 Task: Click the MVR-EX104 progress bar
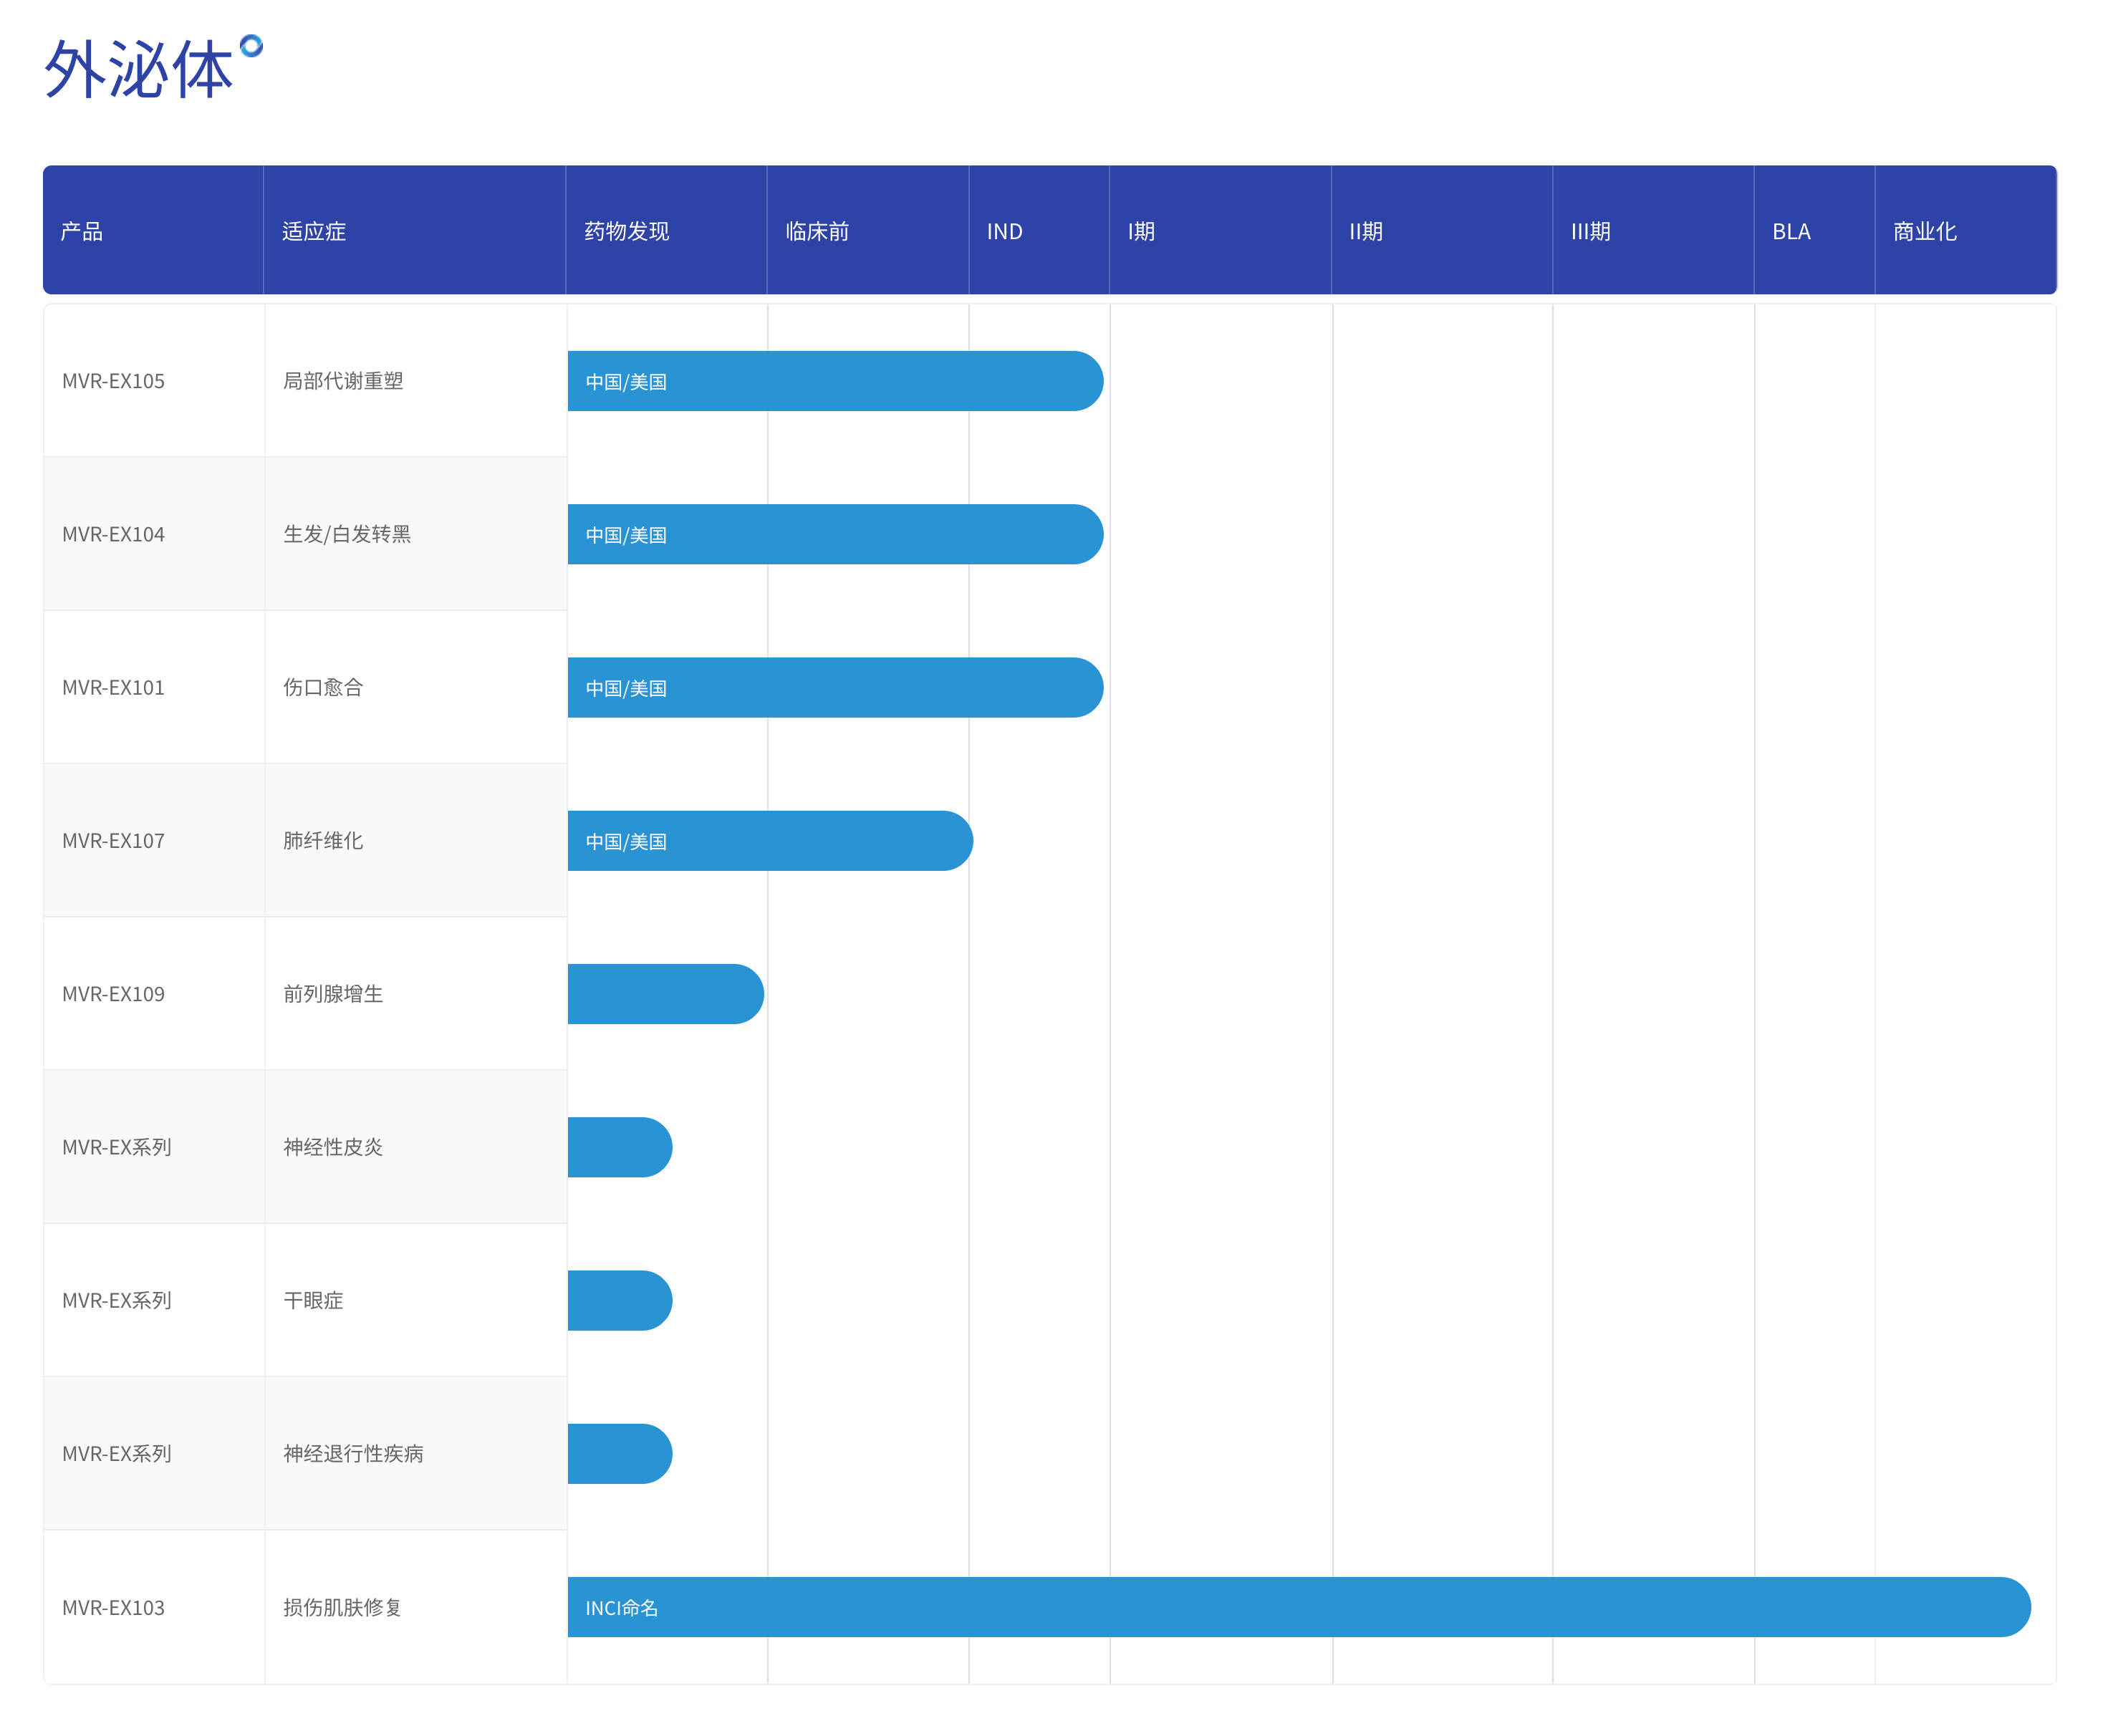(836, 534)
